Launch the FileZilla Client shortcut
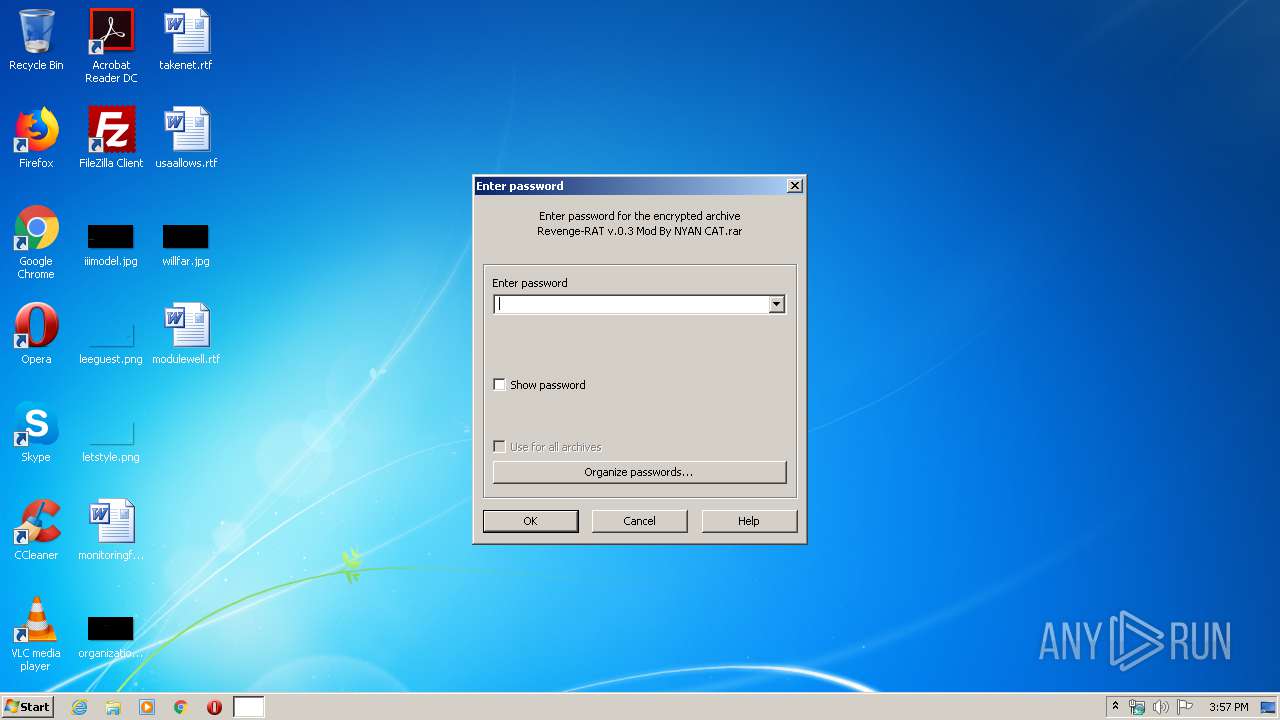The height and width of the screenshot is (720, 1280). (x=111, y=138)
